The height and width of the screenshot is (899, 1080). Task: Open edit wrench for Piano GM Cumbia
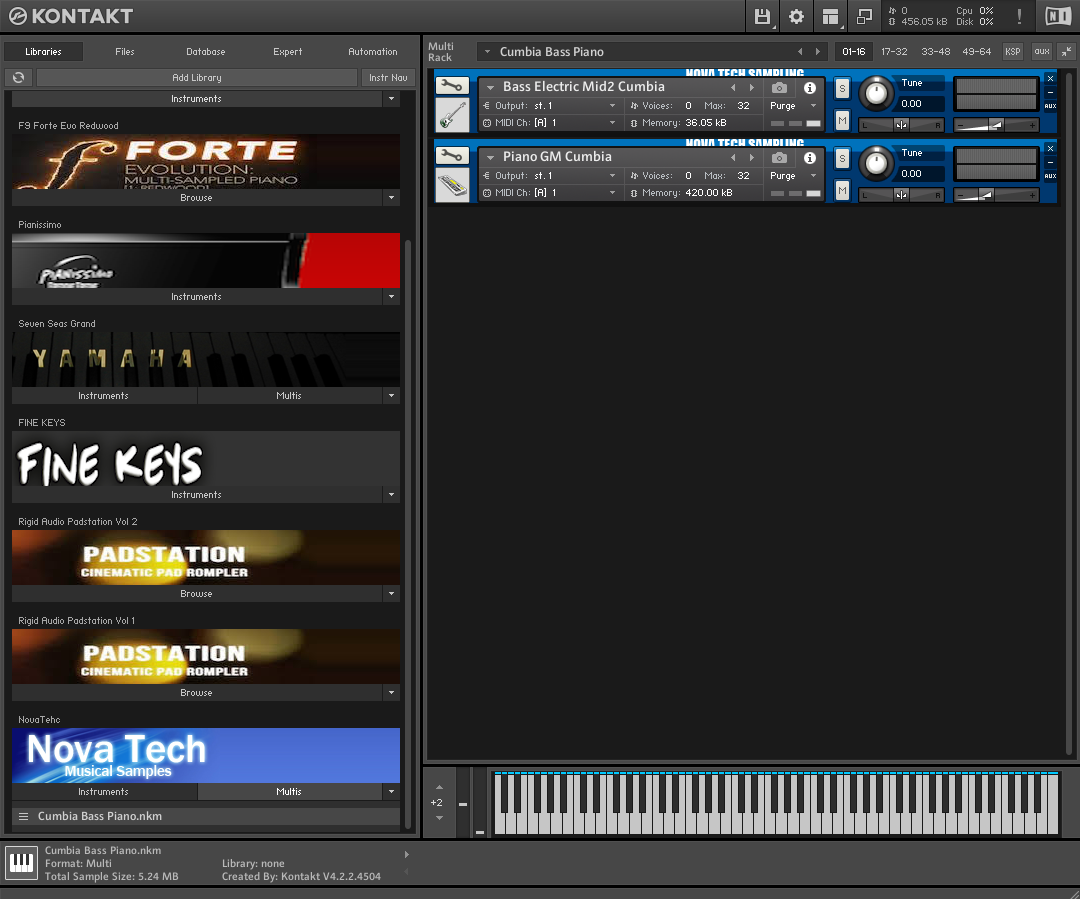(x=452, y=156)
